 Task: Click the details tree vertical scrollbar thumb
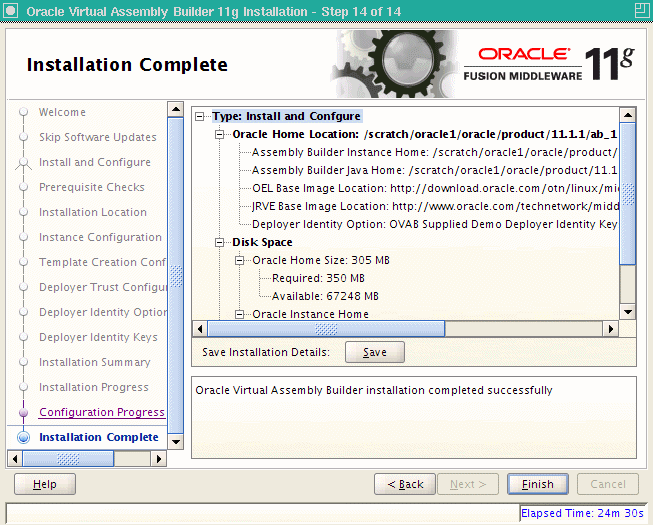click(x=628, y=194)
